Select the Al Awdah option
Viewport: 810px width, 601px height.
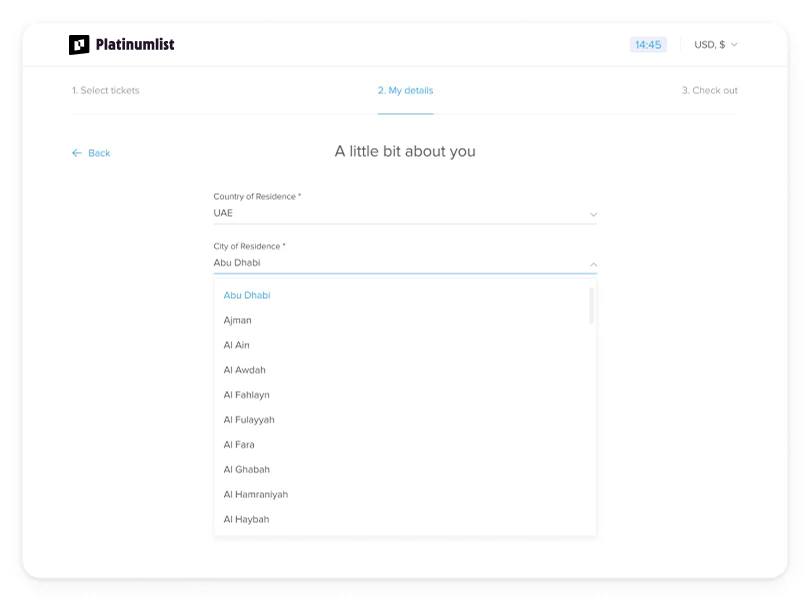[245, 371]
